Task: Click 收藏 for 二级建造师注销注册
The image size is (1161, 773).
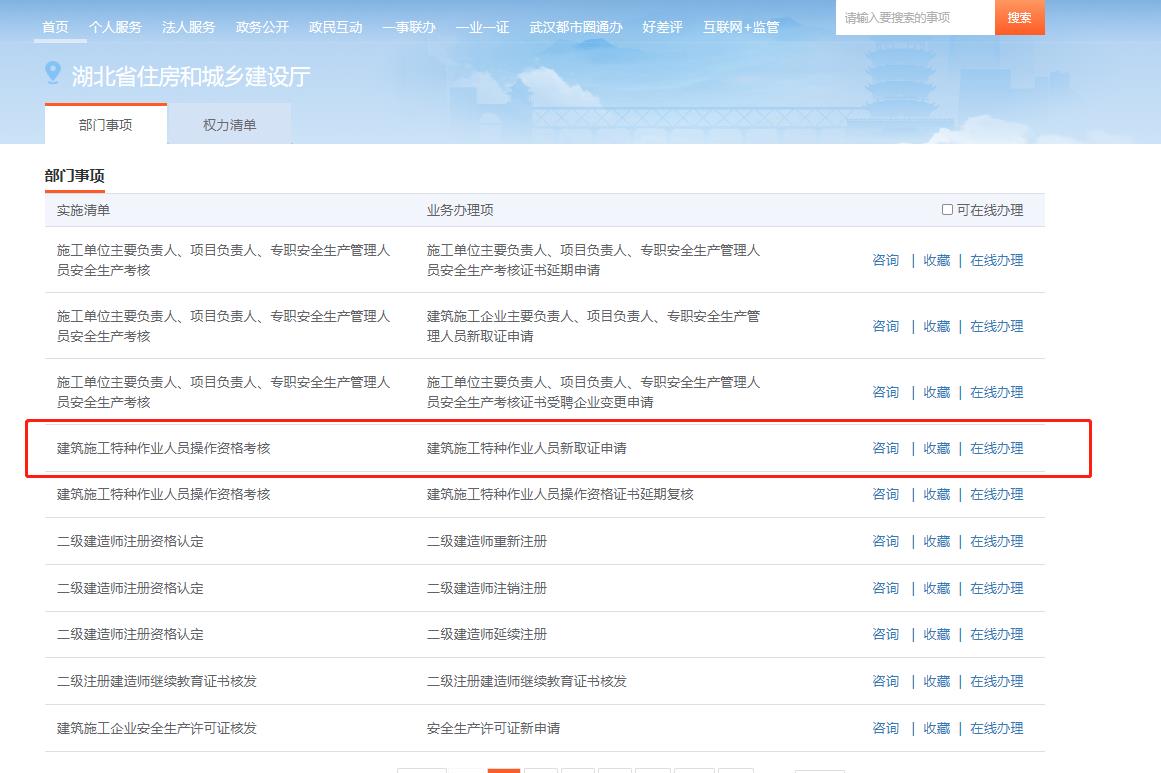Action: point(937,589)
